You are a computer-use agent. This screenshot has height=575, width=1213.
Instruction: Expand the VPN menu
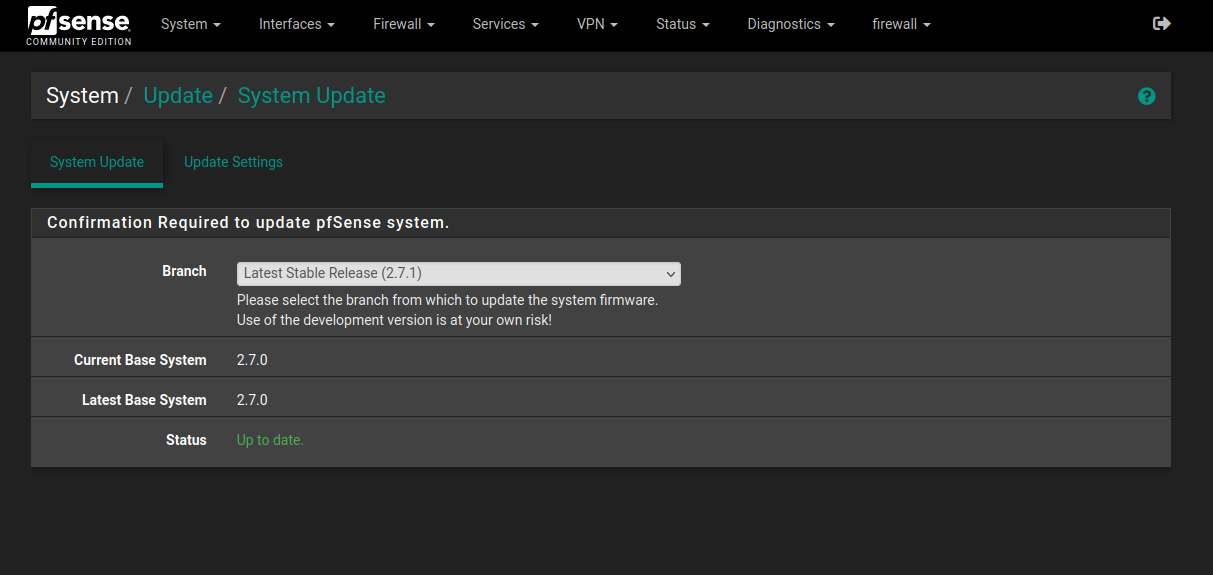tap(597, 24)
